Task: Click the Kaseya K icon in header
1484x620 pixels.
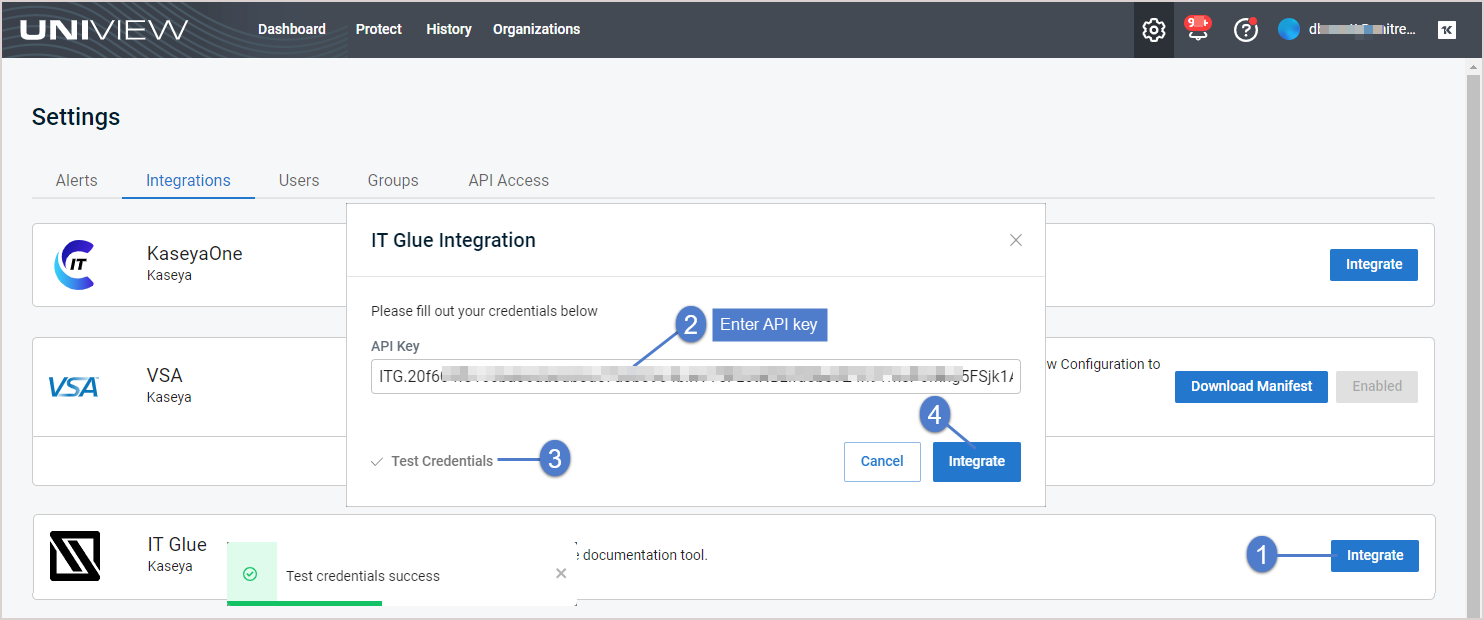Action: pyautogui.click(x=1446, y=30)
